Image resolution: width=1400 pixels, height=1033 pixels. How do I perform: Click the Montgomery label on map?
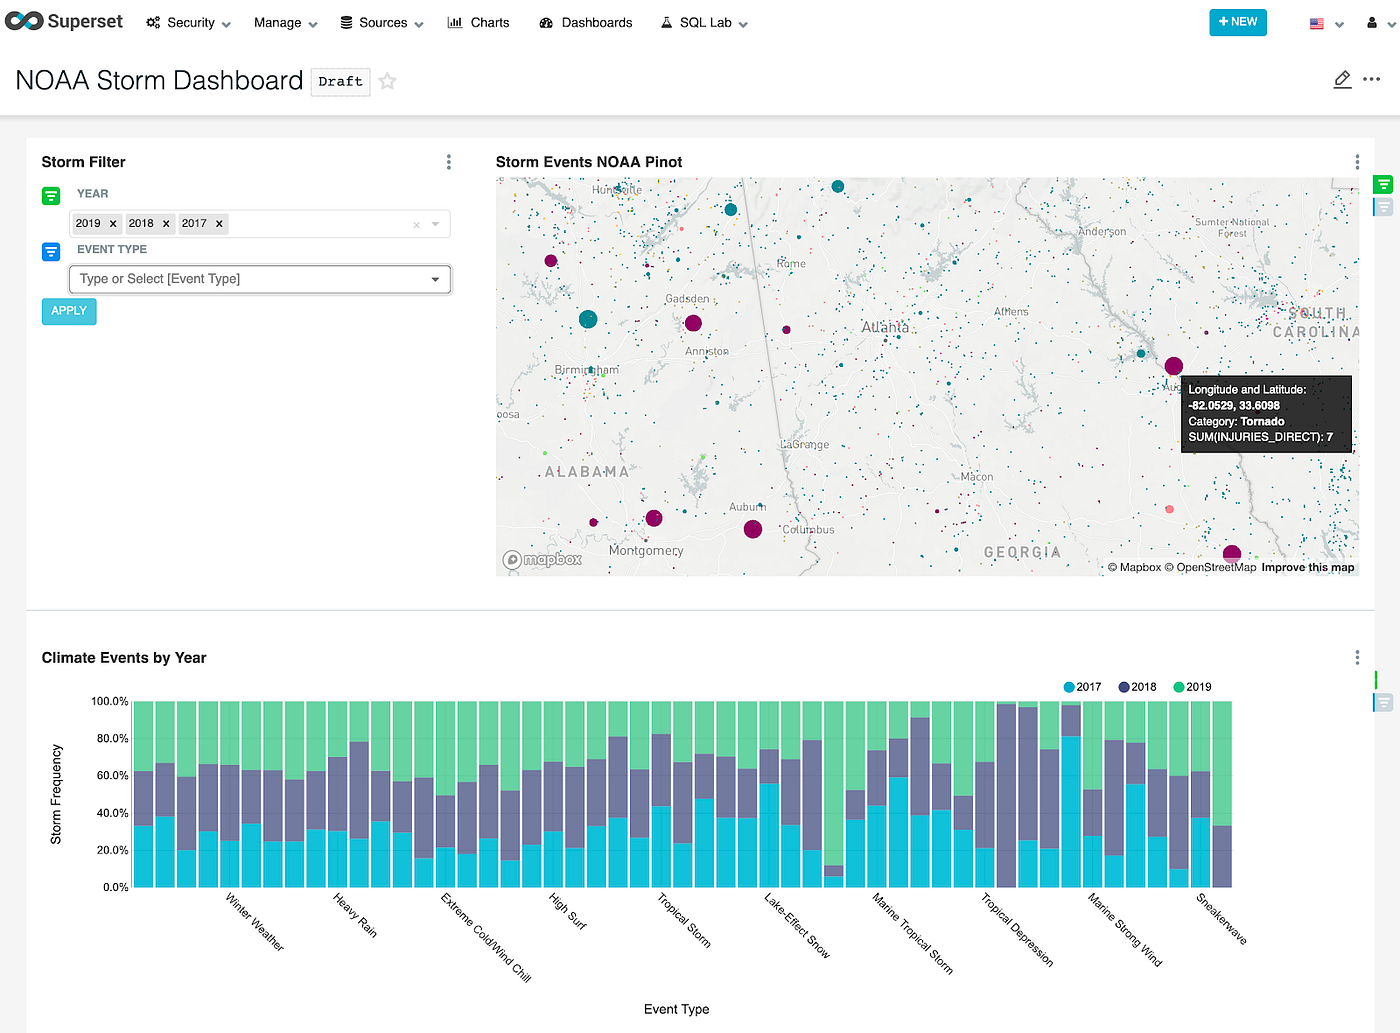[x=646, y=550]
